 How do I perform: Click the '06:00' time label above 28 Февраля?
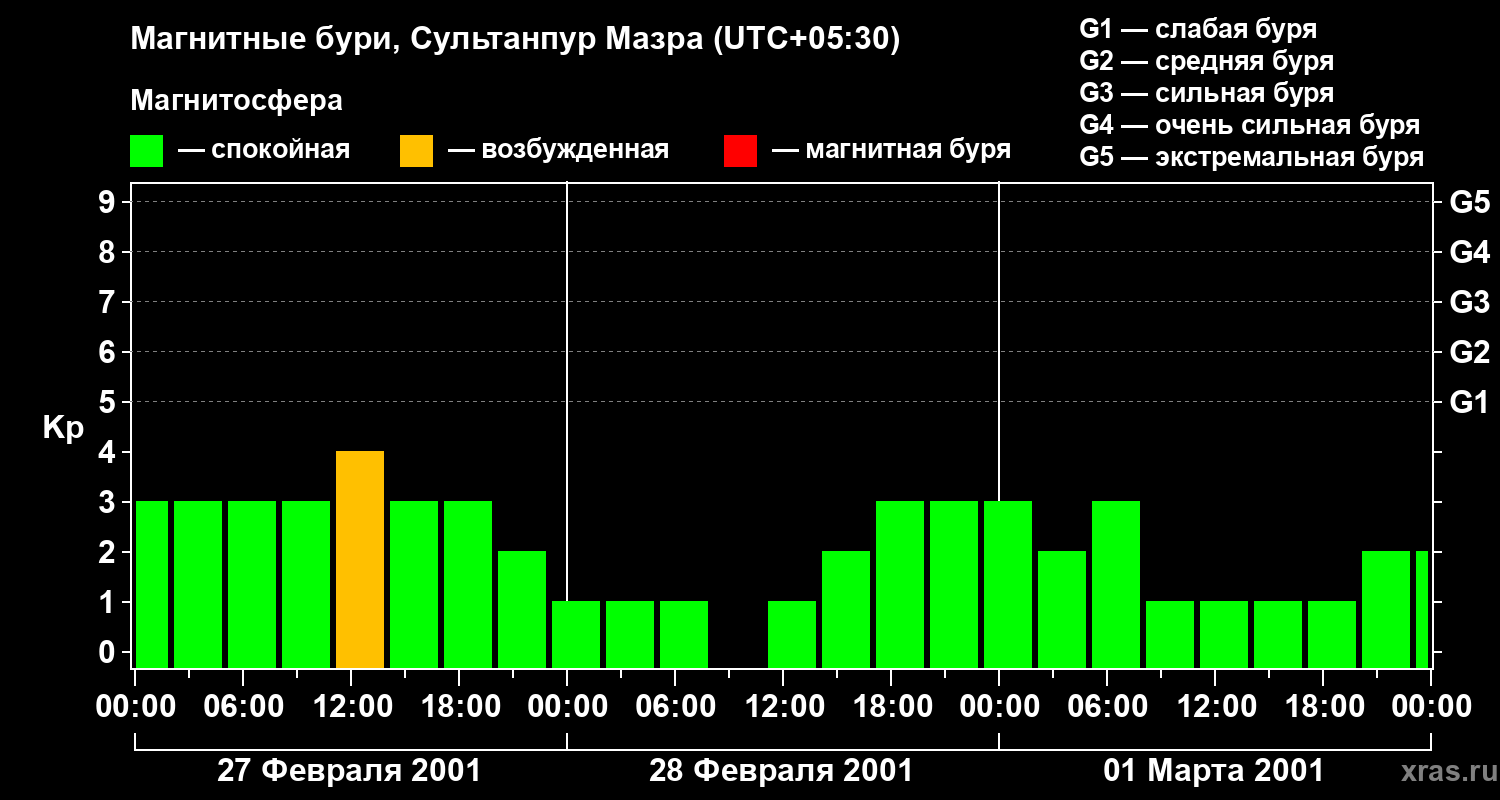click(674, 707)
